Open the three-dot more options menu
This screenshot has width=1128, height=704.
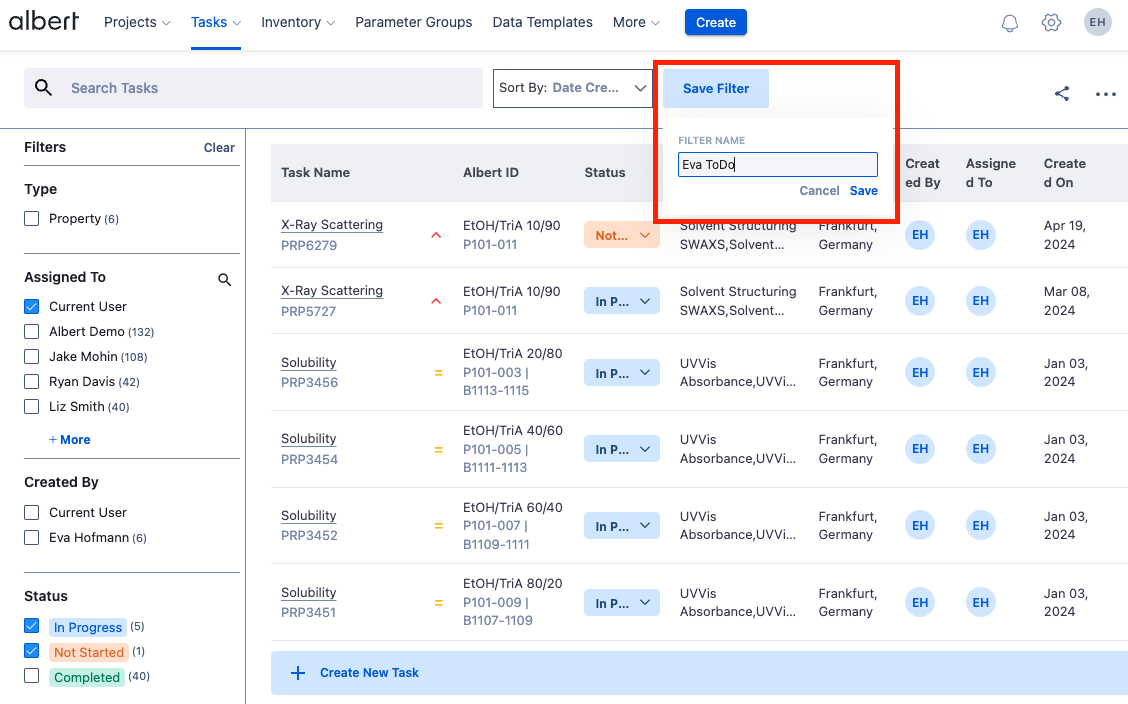pos(1105,94)
